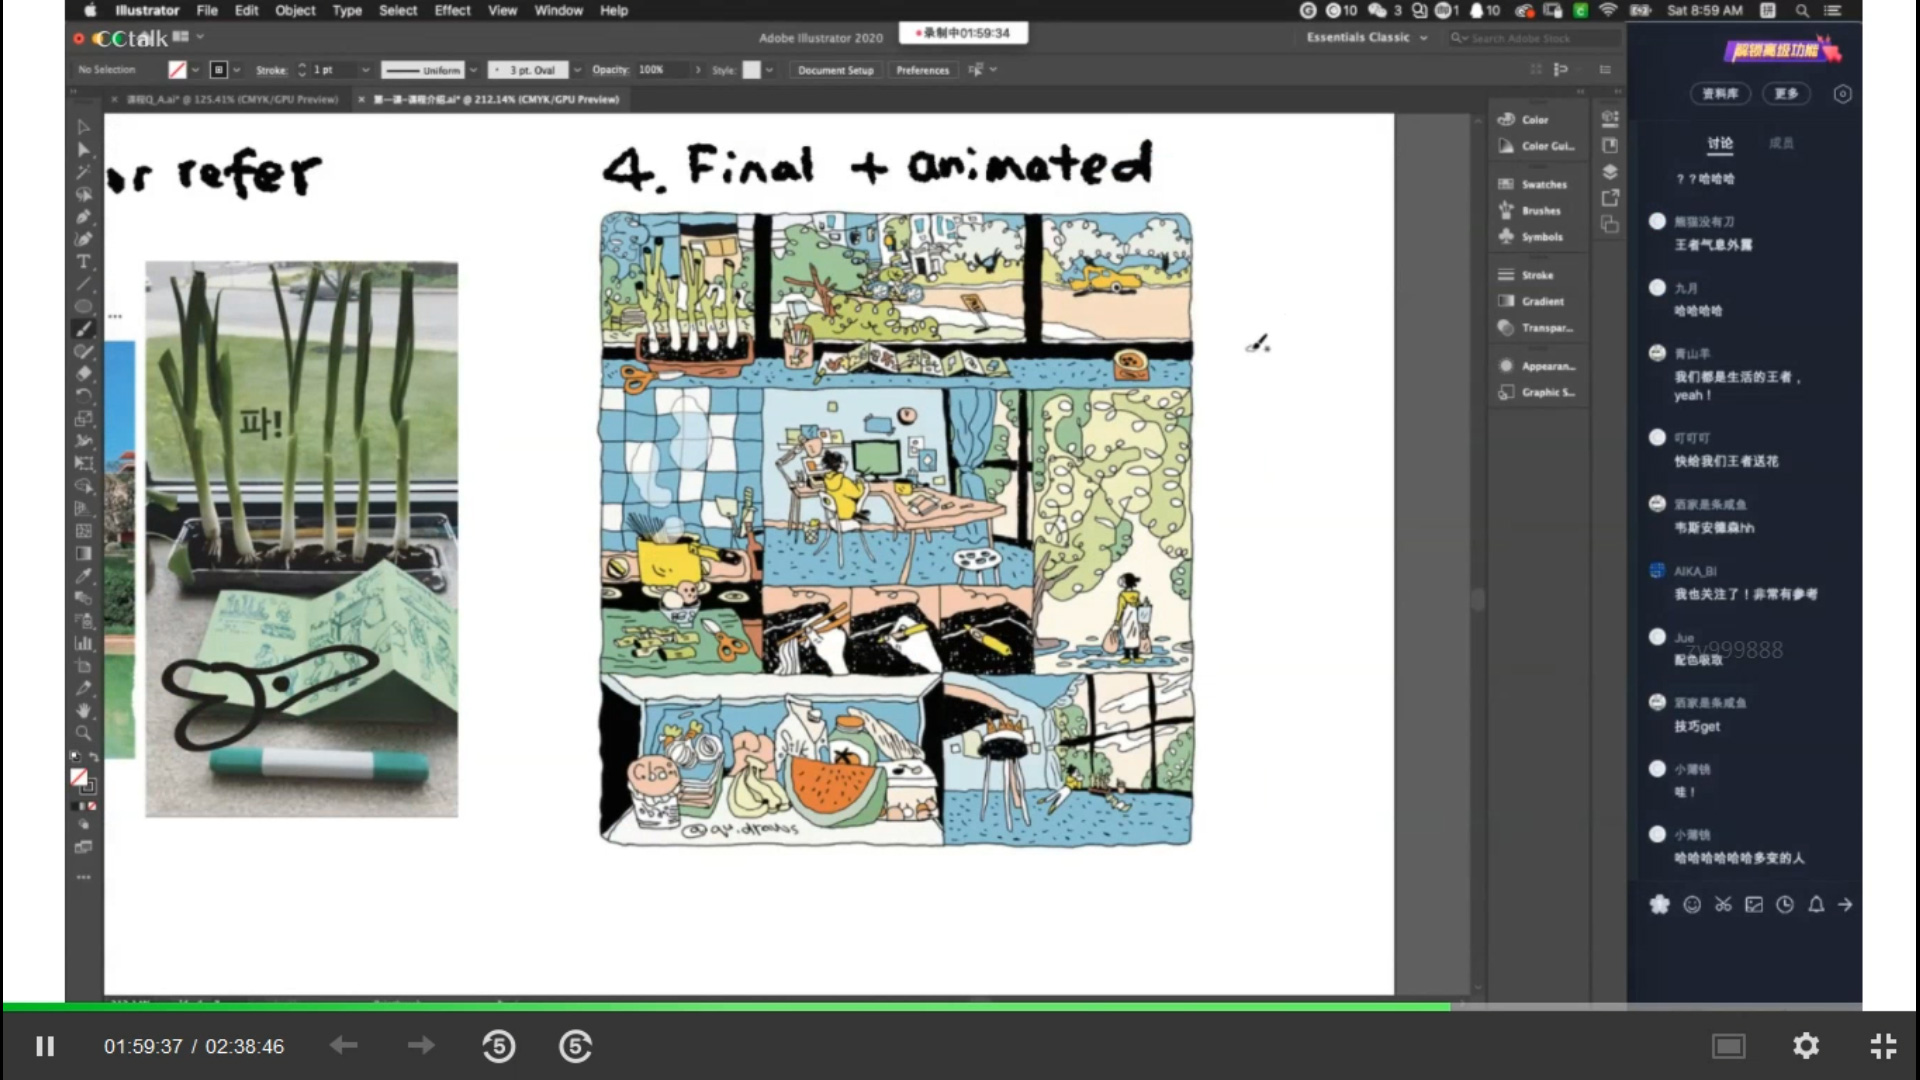Open the graphic Style dropdown

point(769,70)
